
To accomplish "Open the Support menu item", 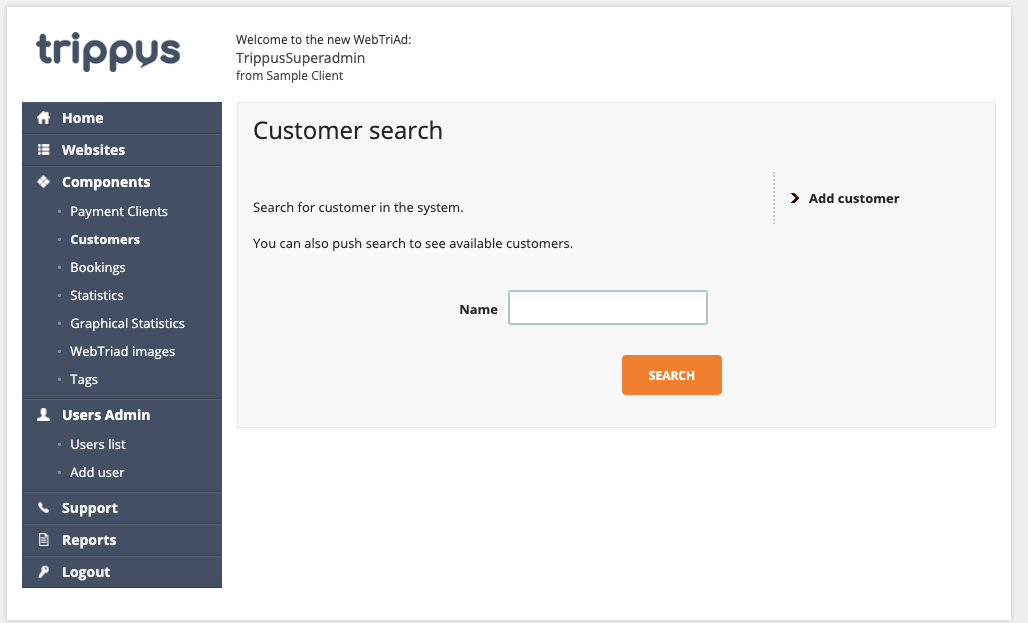I will click(x=122, y=508).
